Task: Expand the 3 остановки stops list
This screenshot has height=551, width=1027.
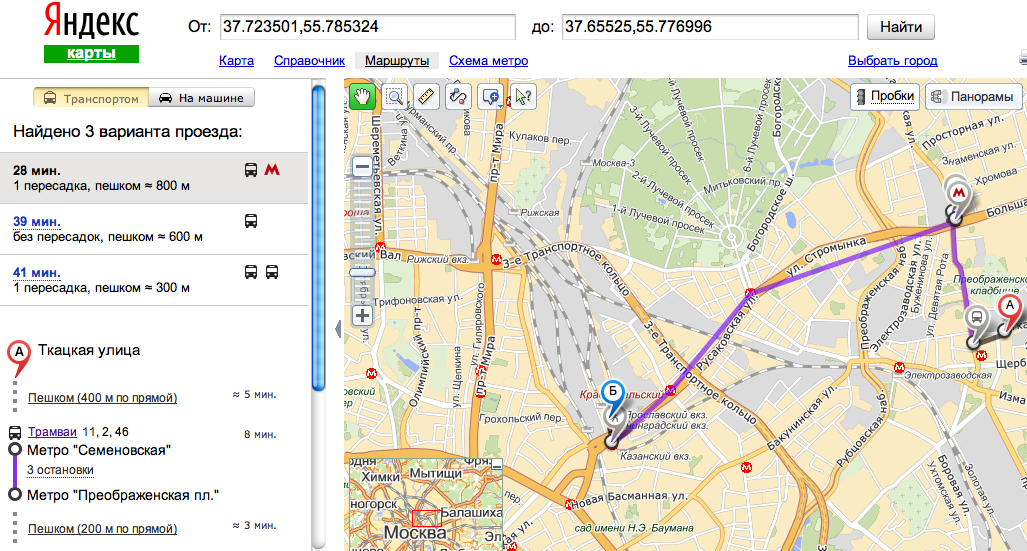Action: pyautogui.click(x=60, y=469)
